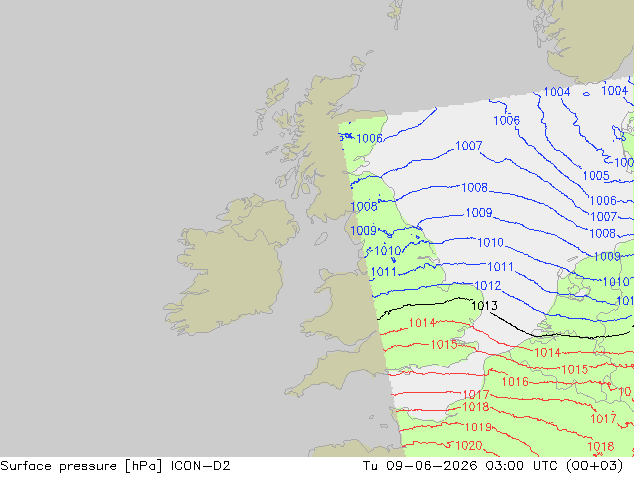Click the 'ICON-D2' model name

click(201, 466)
